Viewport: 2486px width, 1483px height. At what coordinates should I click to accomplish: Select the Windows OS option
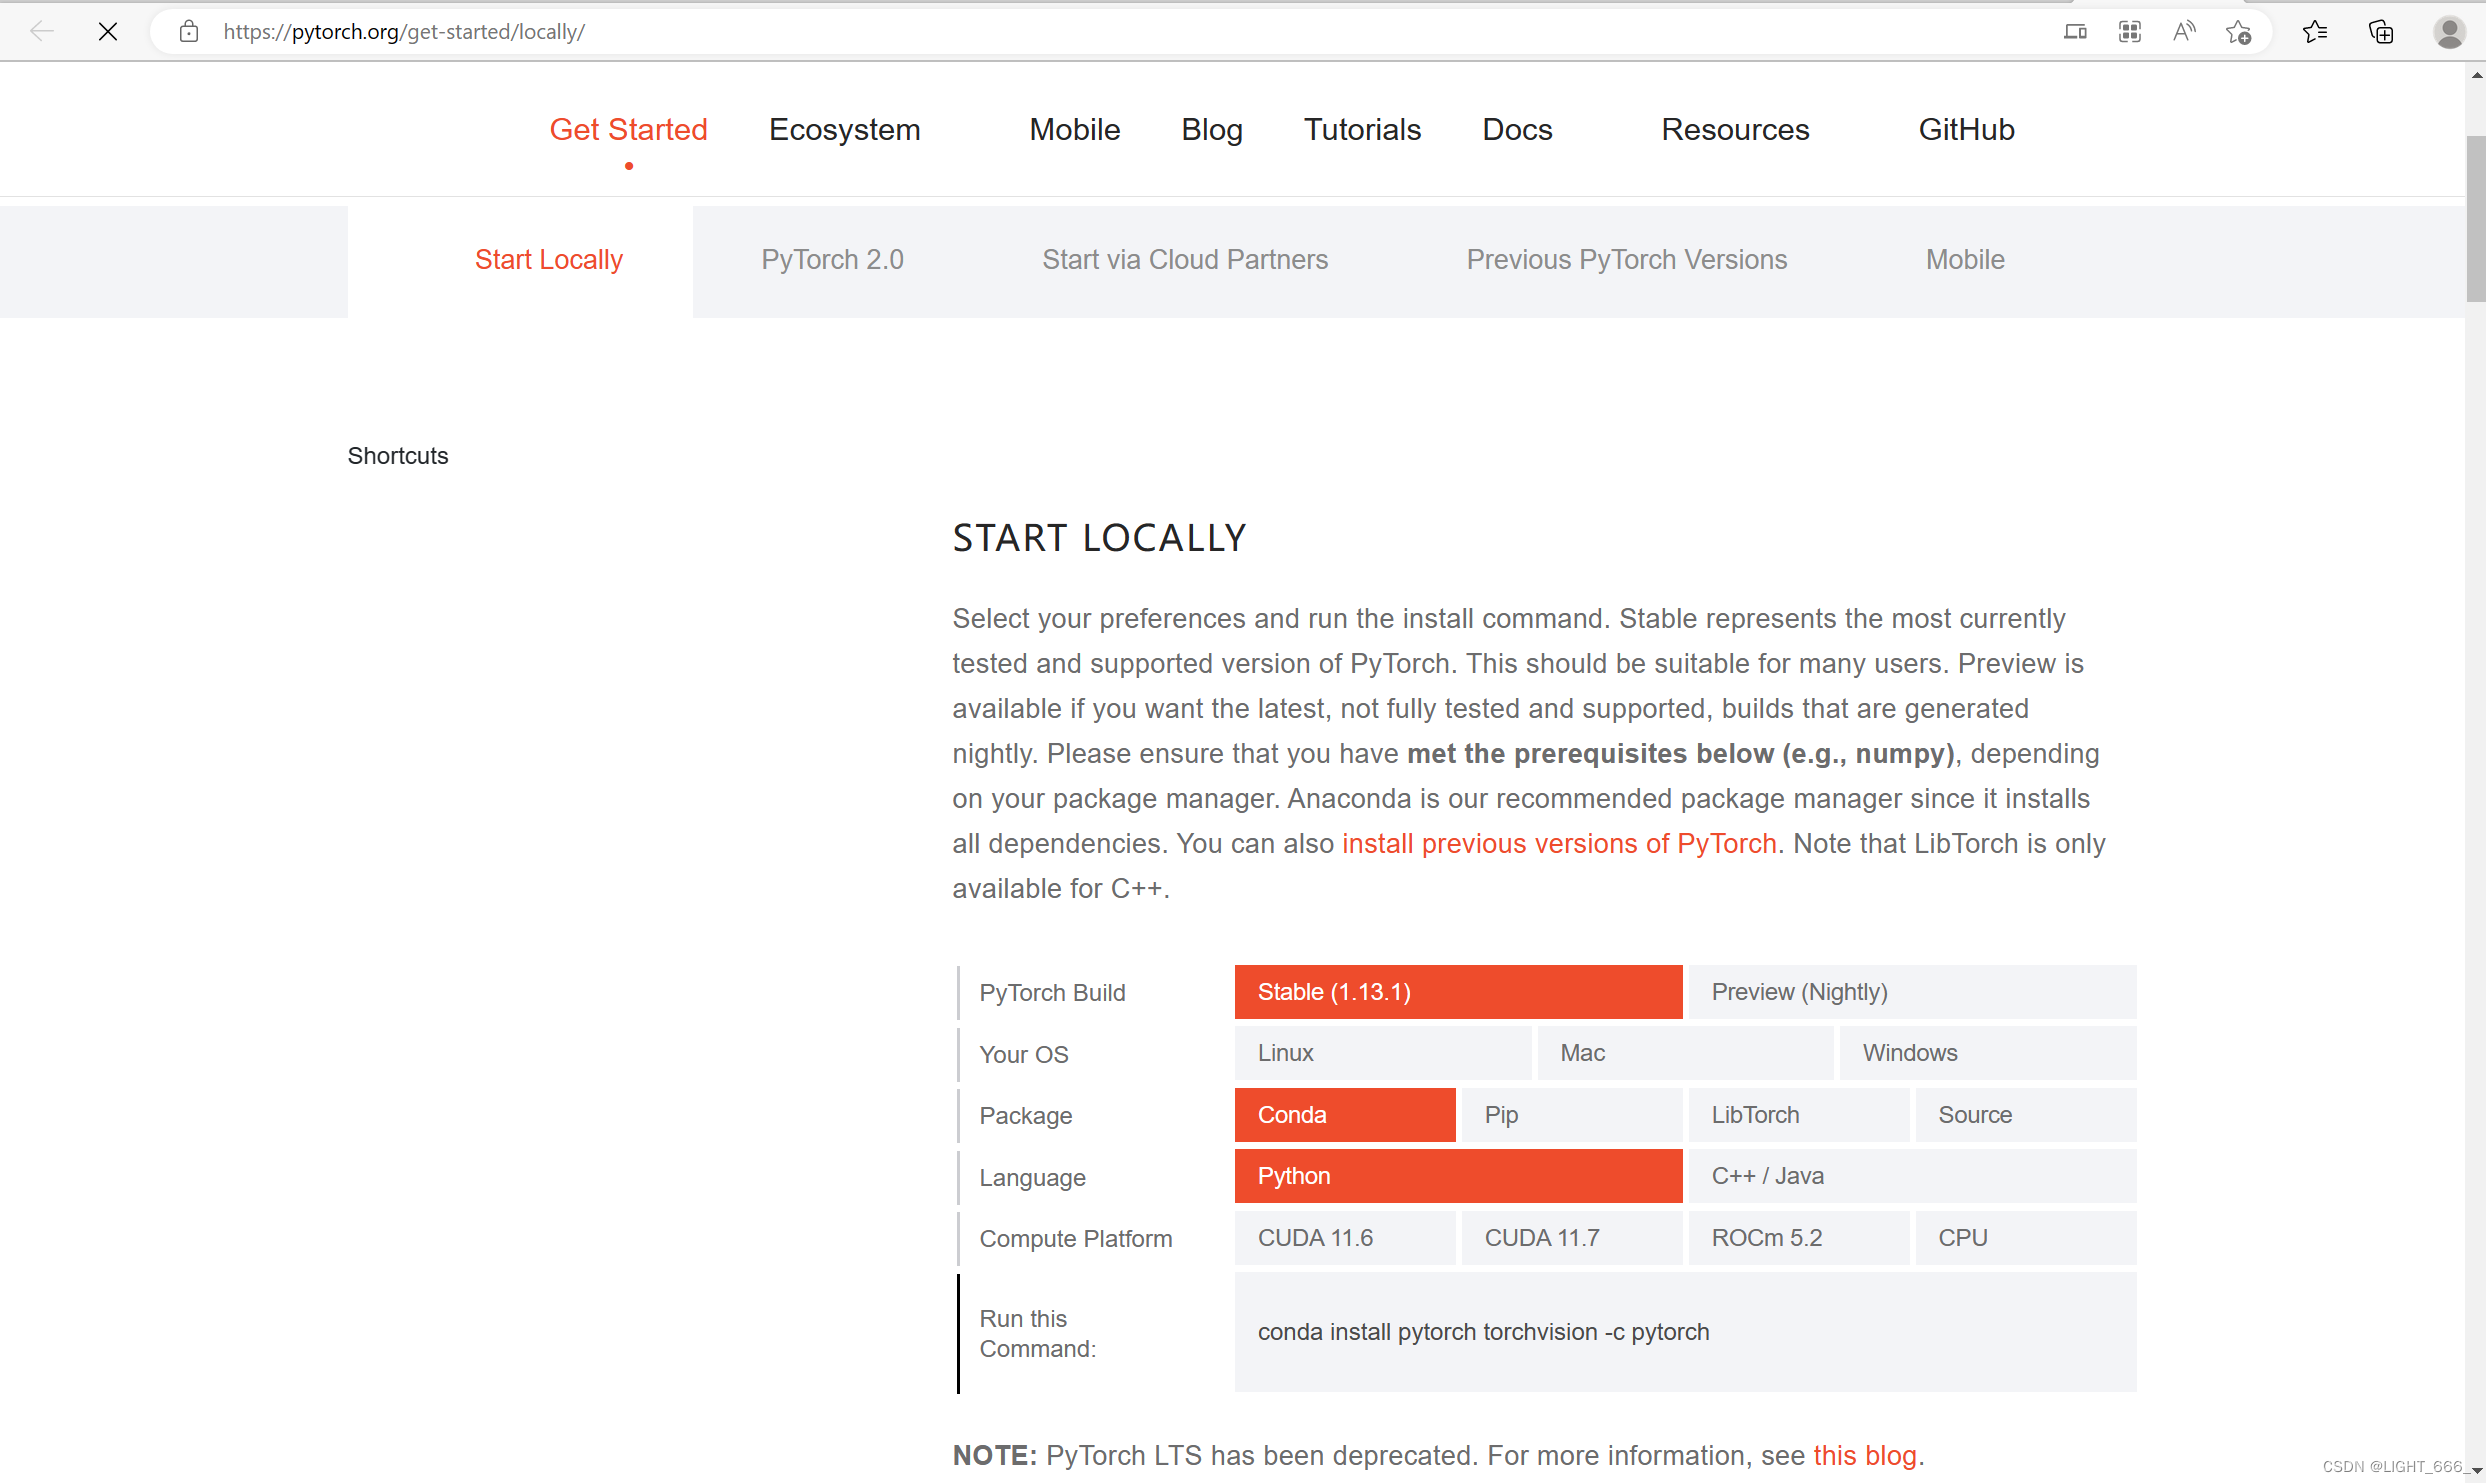[1986, 1053]
